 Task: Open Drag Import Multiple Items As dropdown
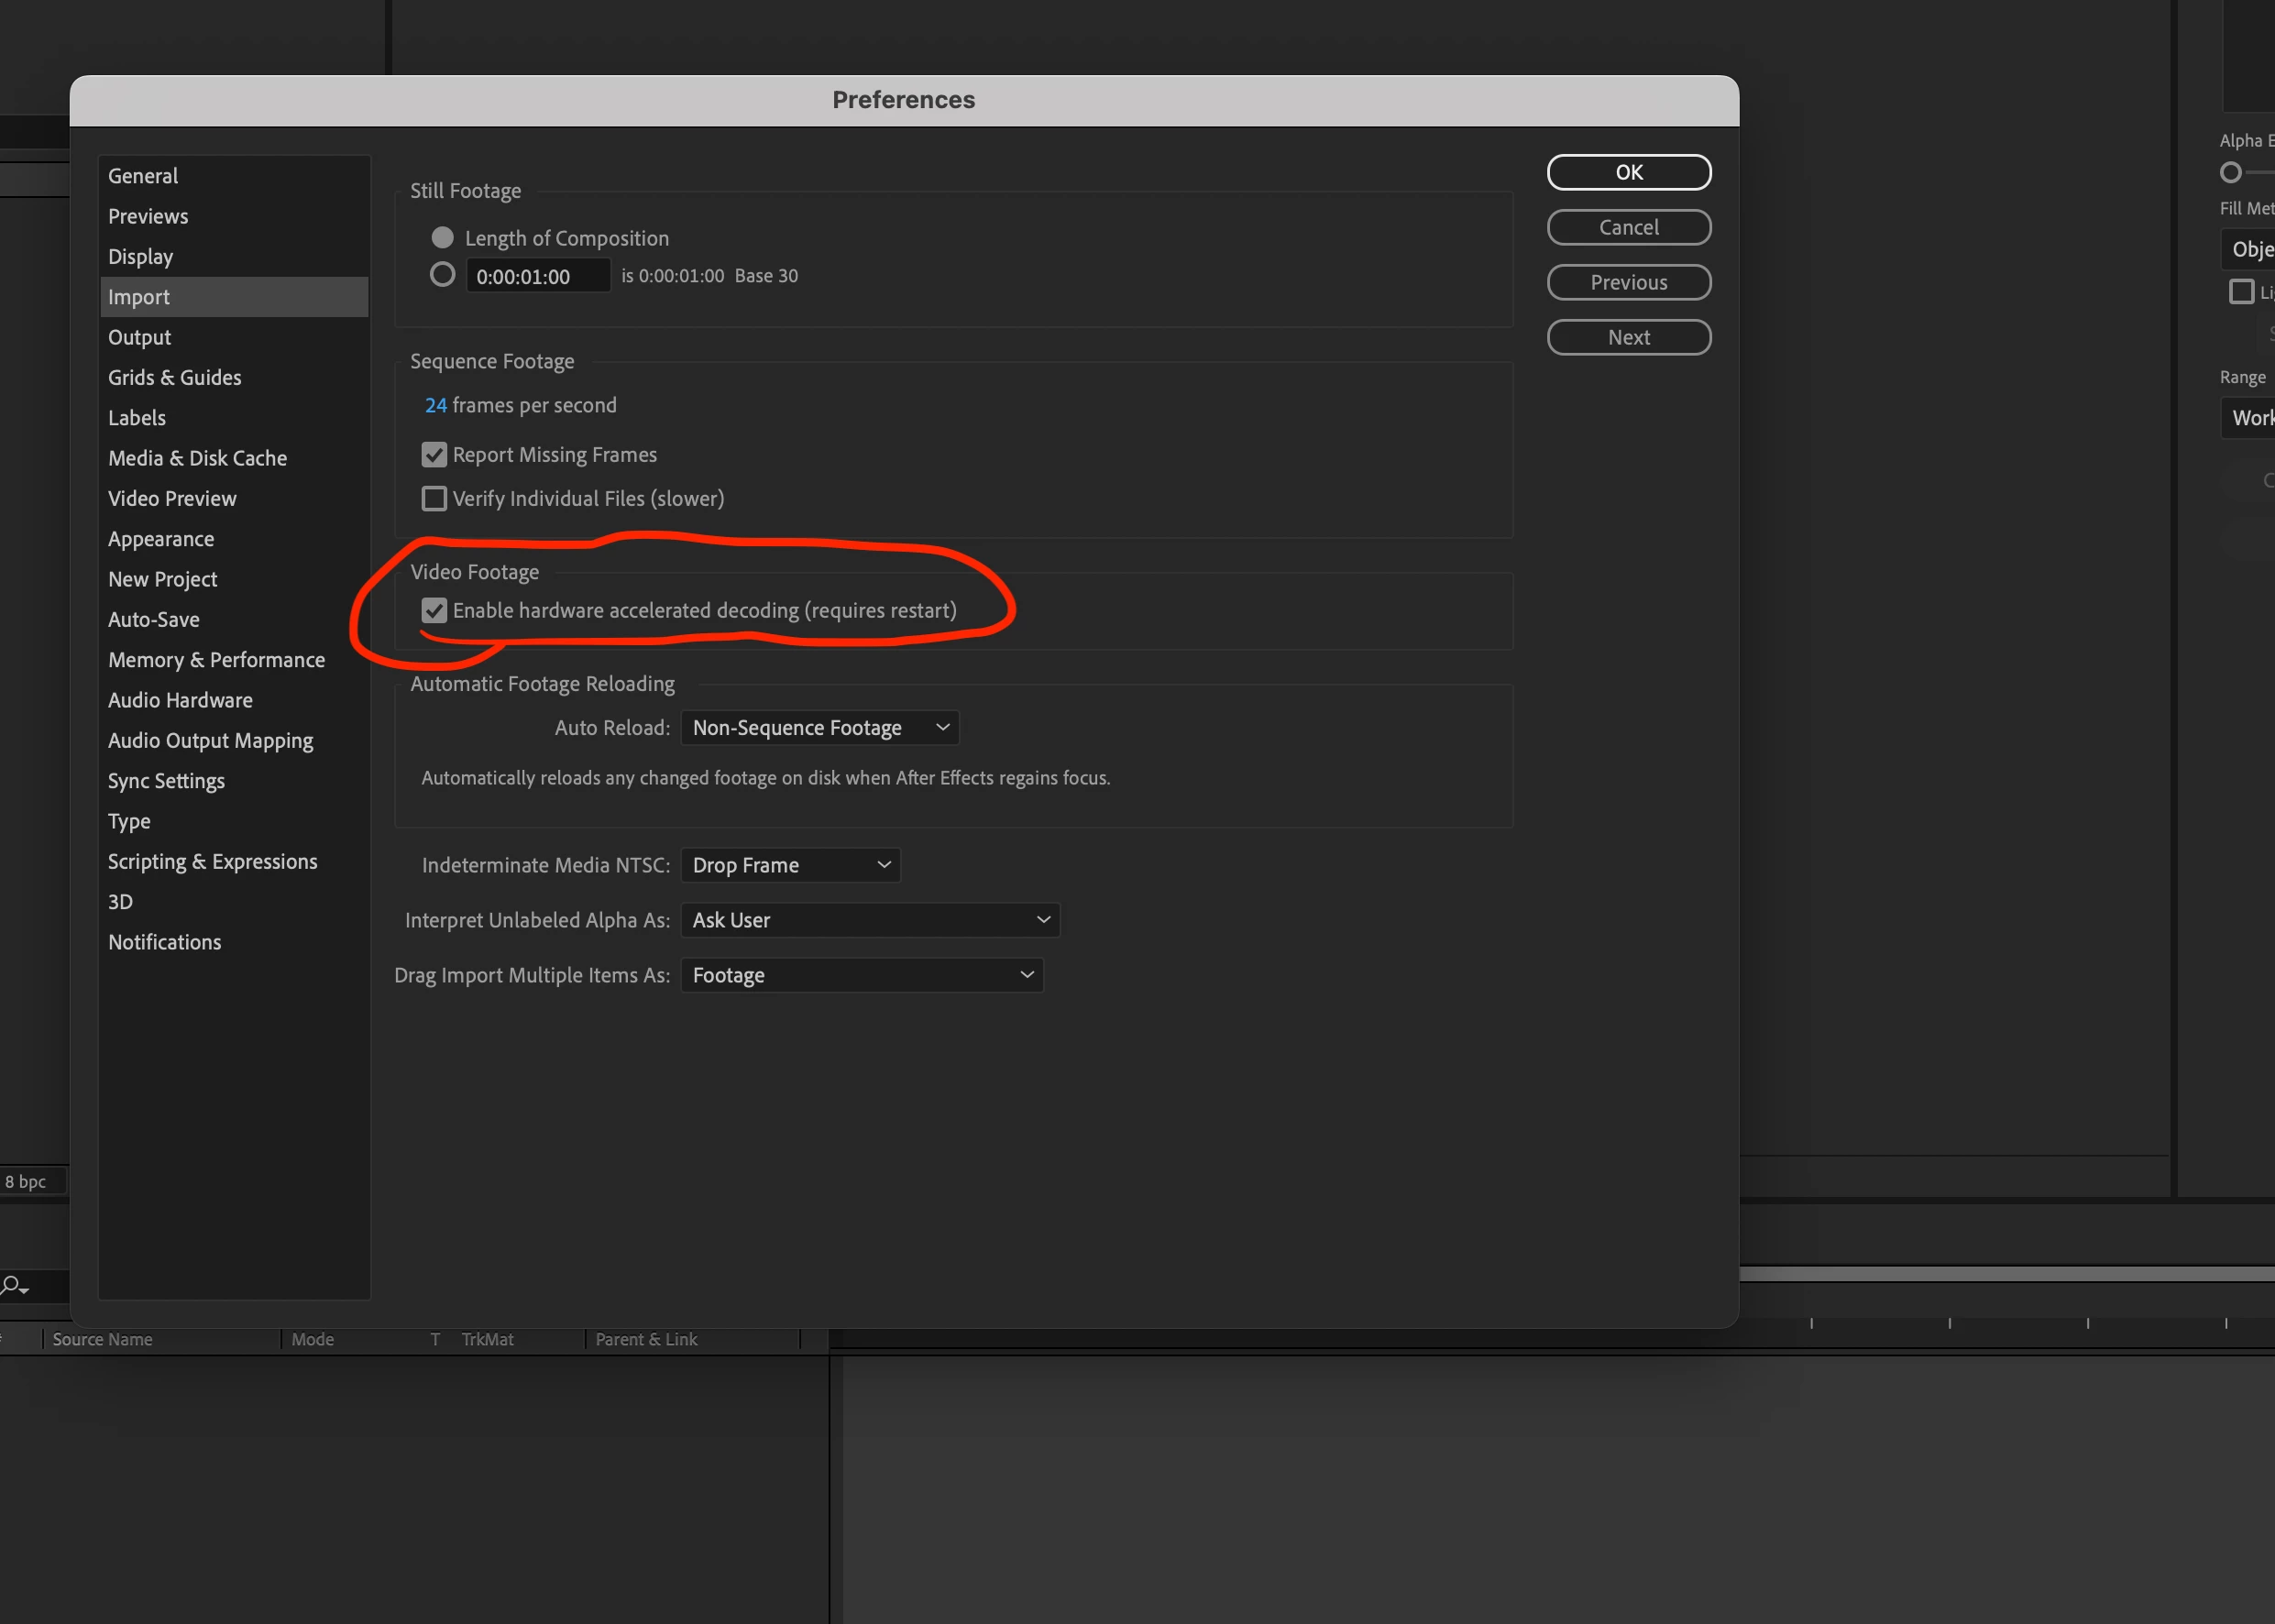861,975
